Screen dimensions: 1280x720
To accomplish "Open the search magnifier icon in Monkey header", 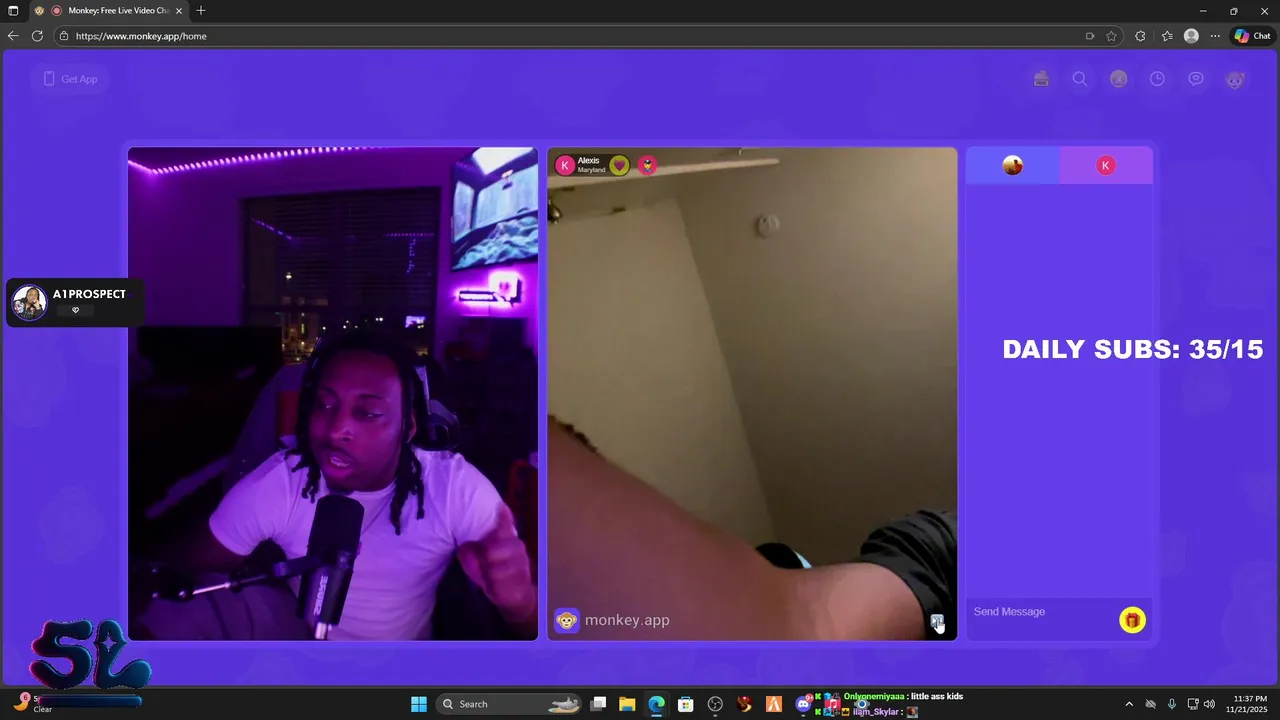I will [x=1080, y=79].
